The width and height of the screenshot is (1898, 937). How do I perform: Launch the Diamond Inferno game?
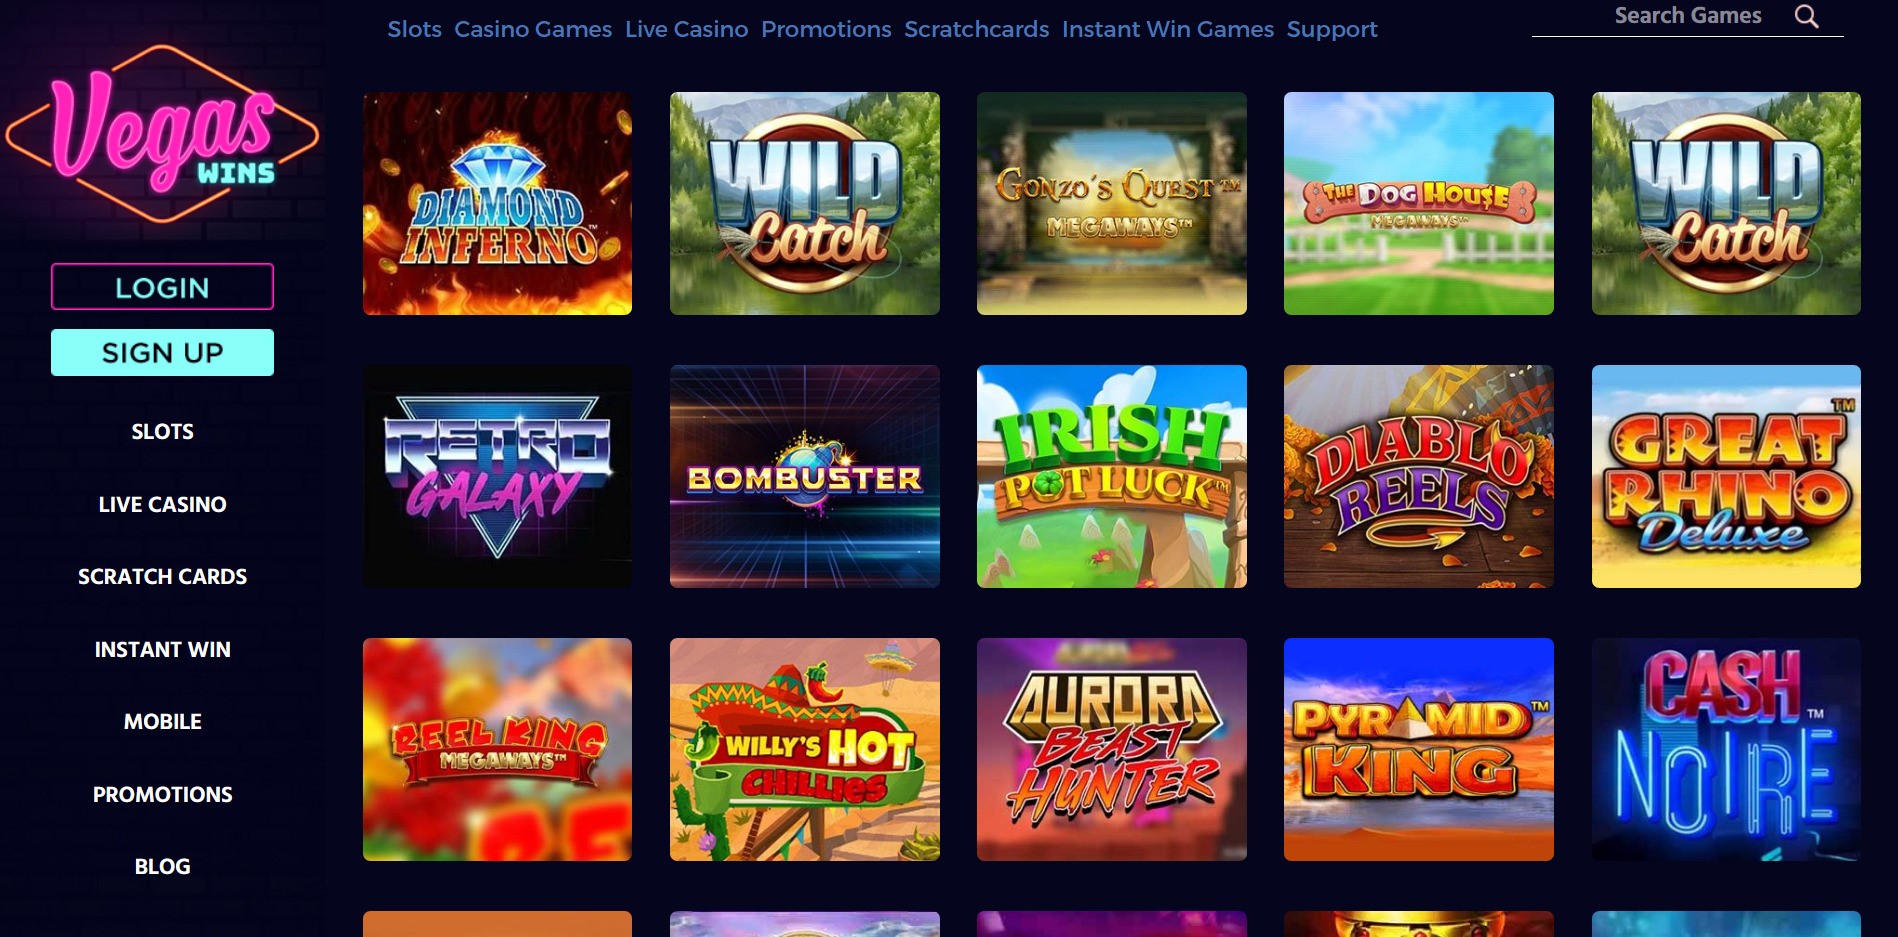point(497,203)
